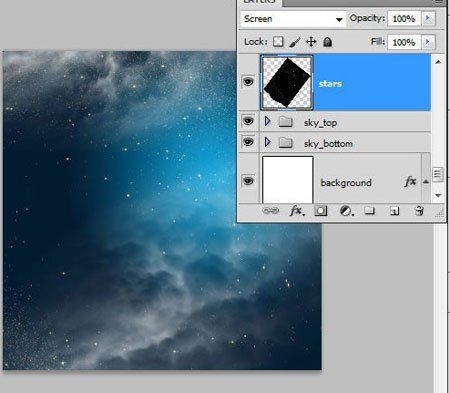Hide the stars layer

[x=248, y=82]
